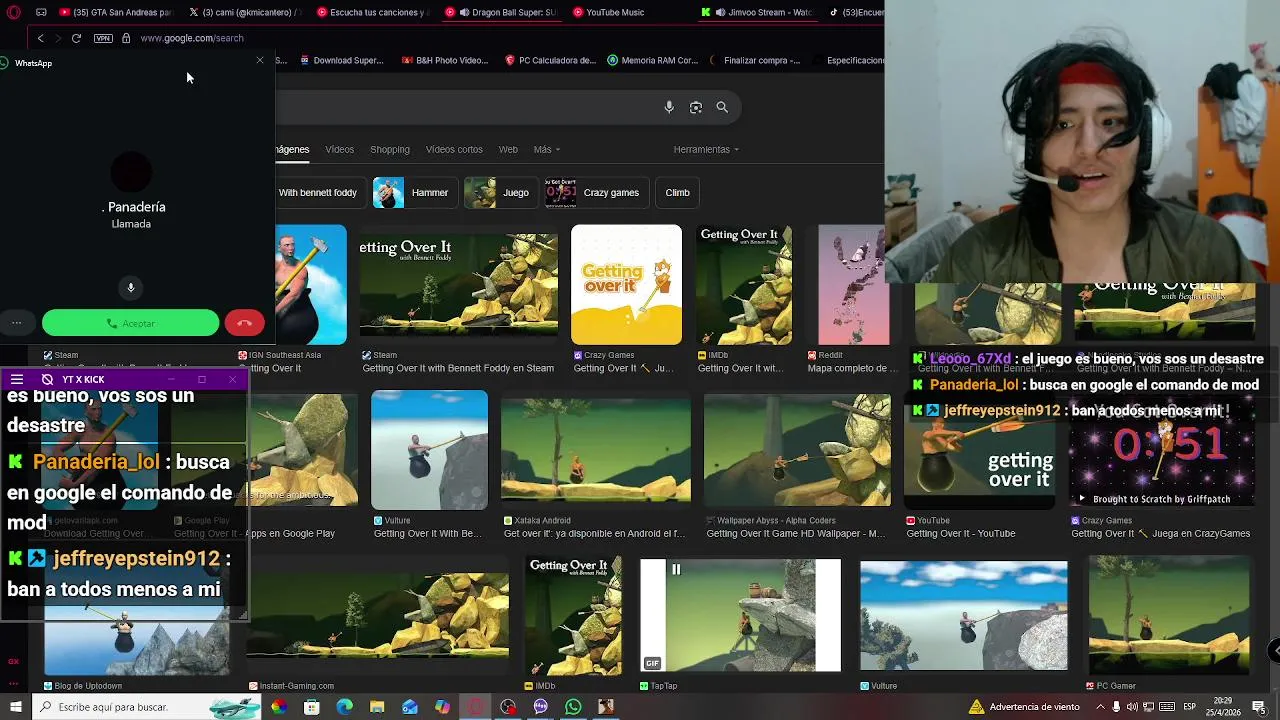The height and width of the screenshot is (720, 1280).
Task: Switch to the Shopping search tab
Action: click(x=390, y=149)
